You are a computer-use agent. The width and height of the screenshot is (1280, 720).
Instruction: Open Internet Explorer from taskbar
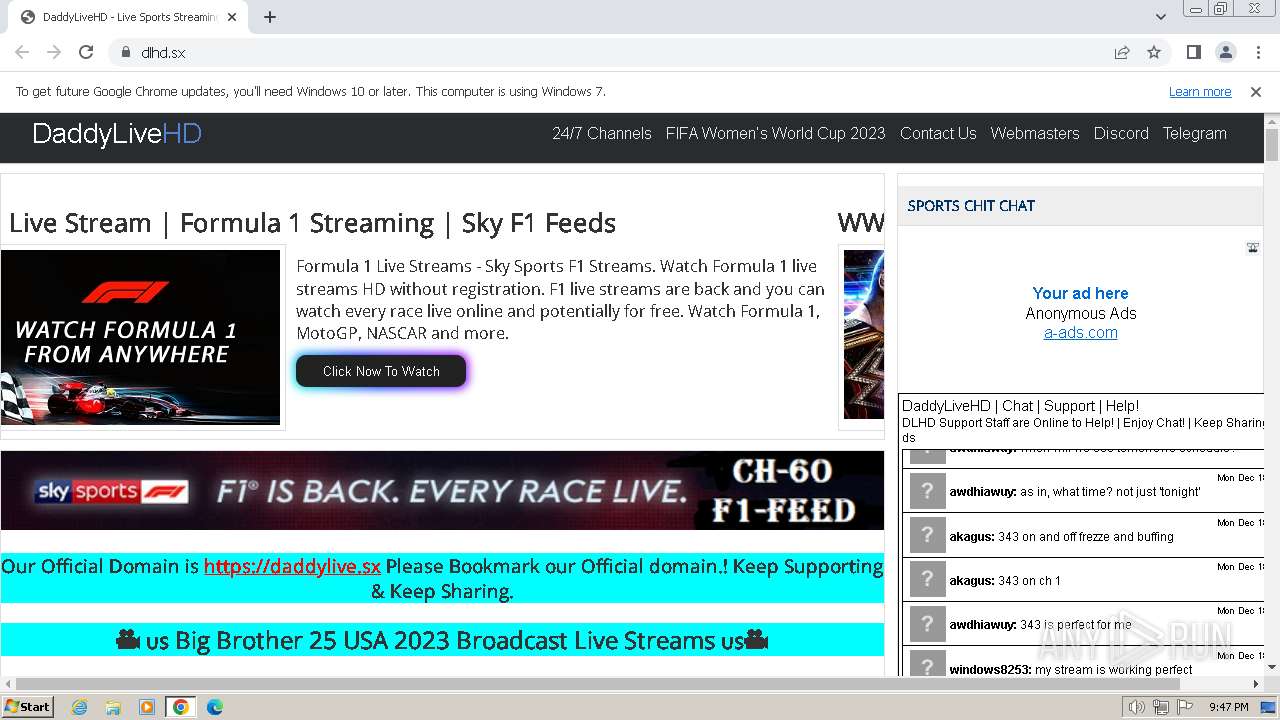point(80,707)
